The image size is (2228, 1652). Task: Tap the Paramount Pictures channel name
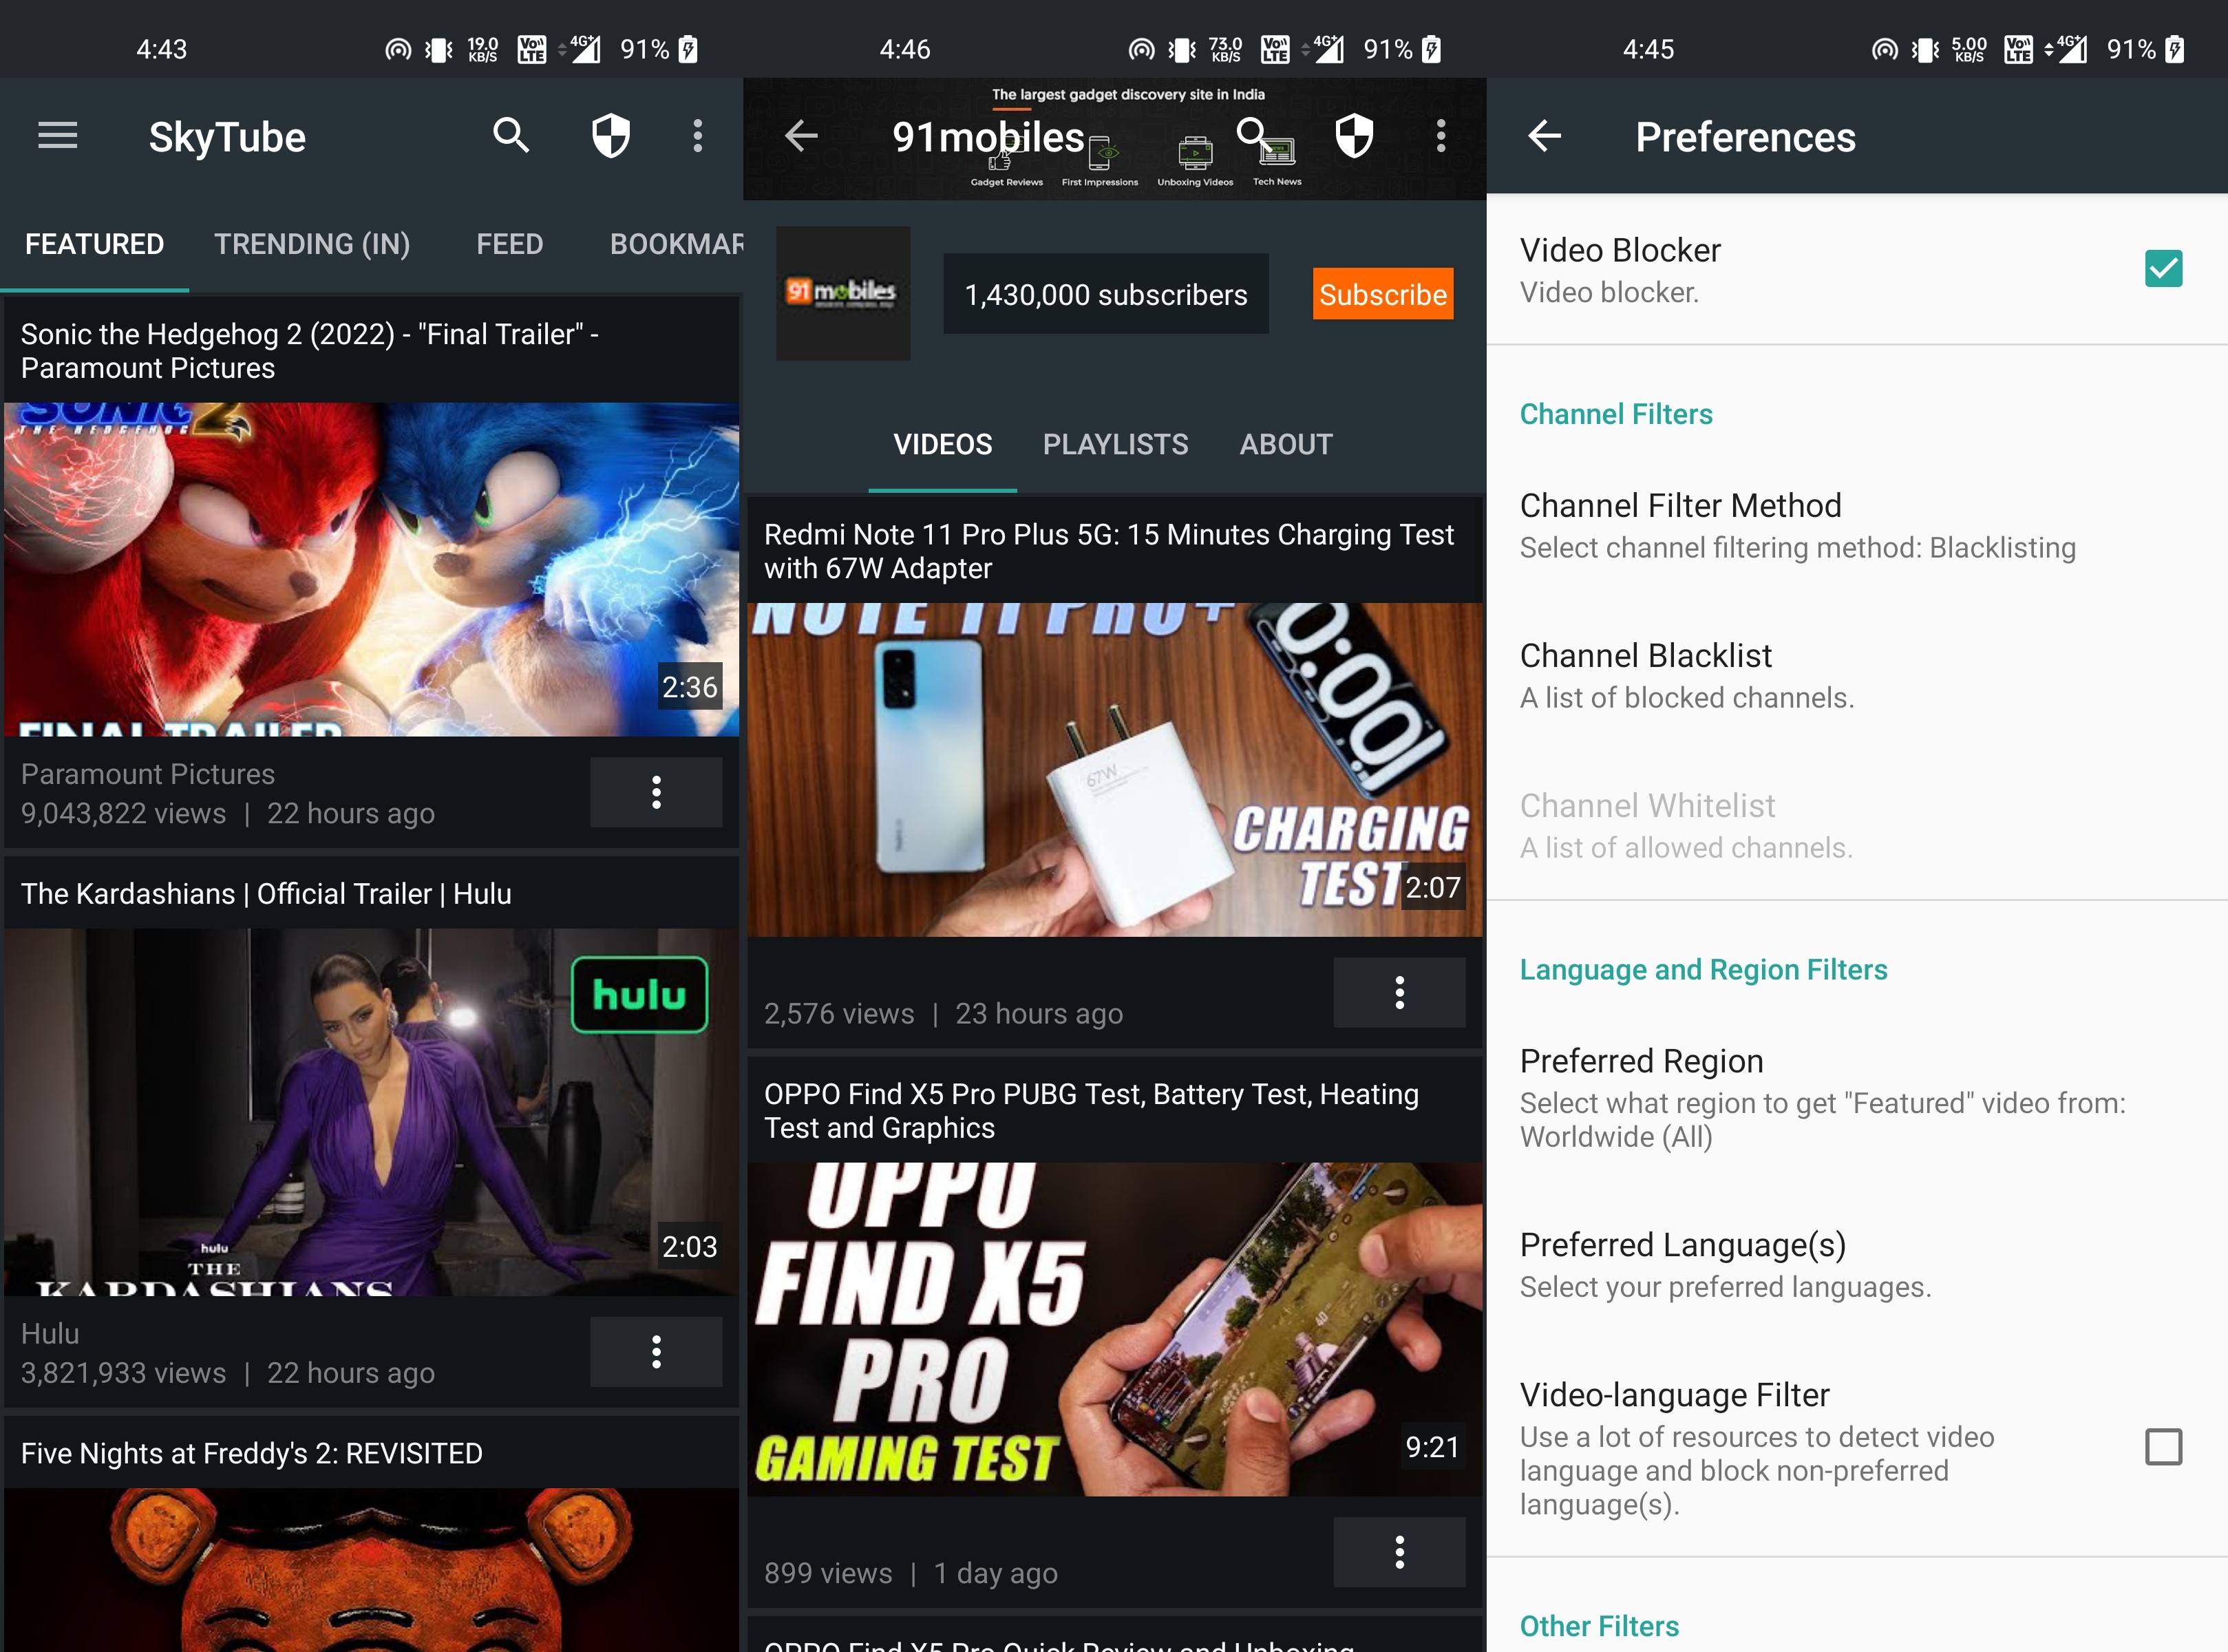[147, 774]
